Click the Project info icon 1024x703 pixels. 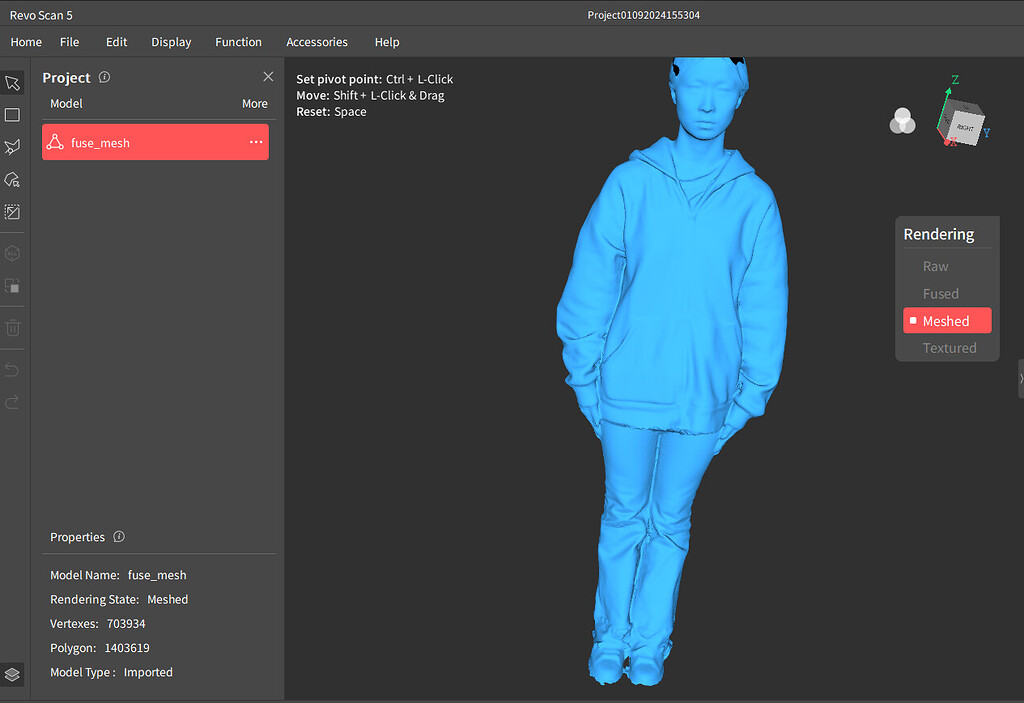pos(104,77)
